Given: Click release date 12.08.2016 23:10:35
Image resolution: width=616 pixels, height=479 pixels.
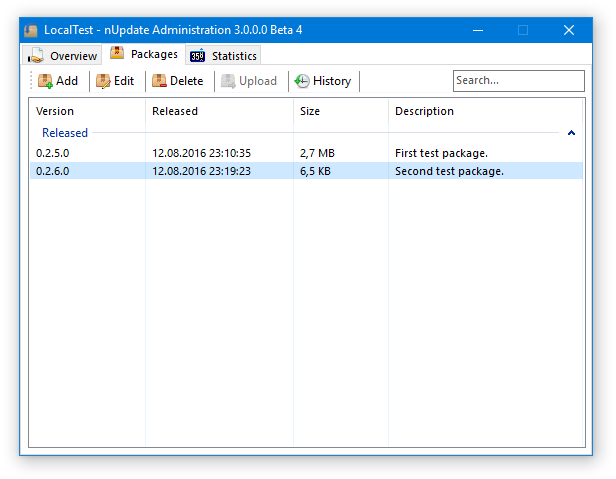Looking at the screenshot, I should point(201,153).
